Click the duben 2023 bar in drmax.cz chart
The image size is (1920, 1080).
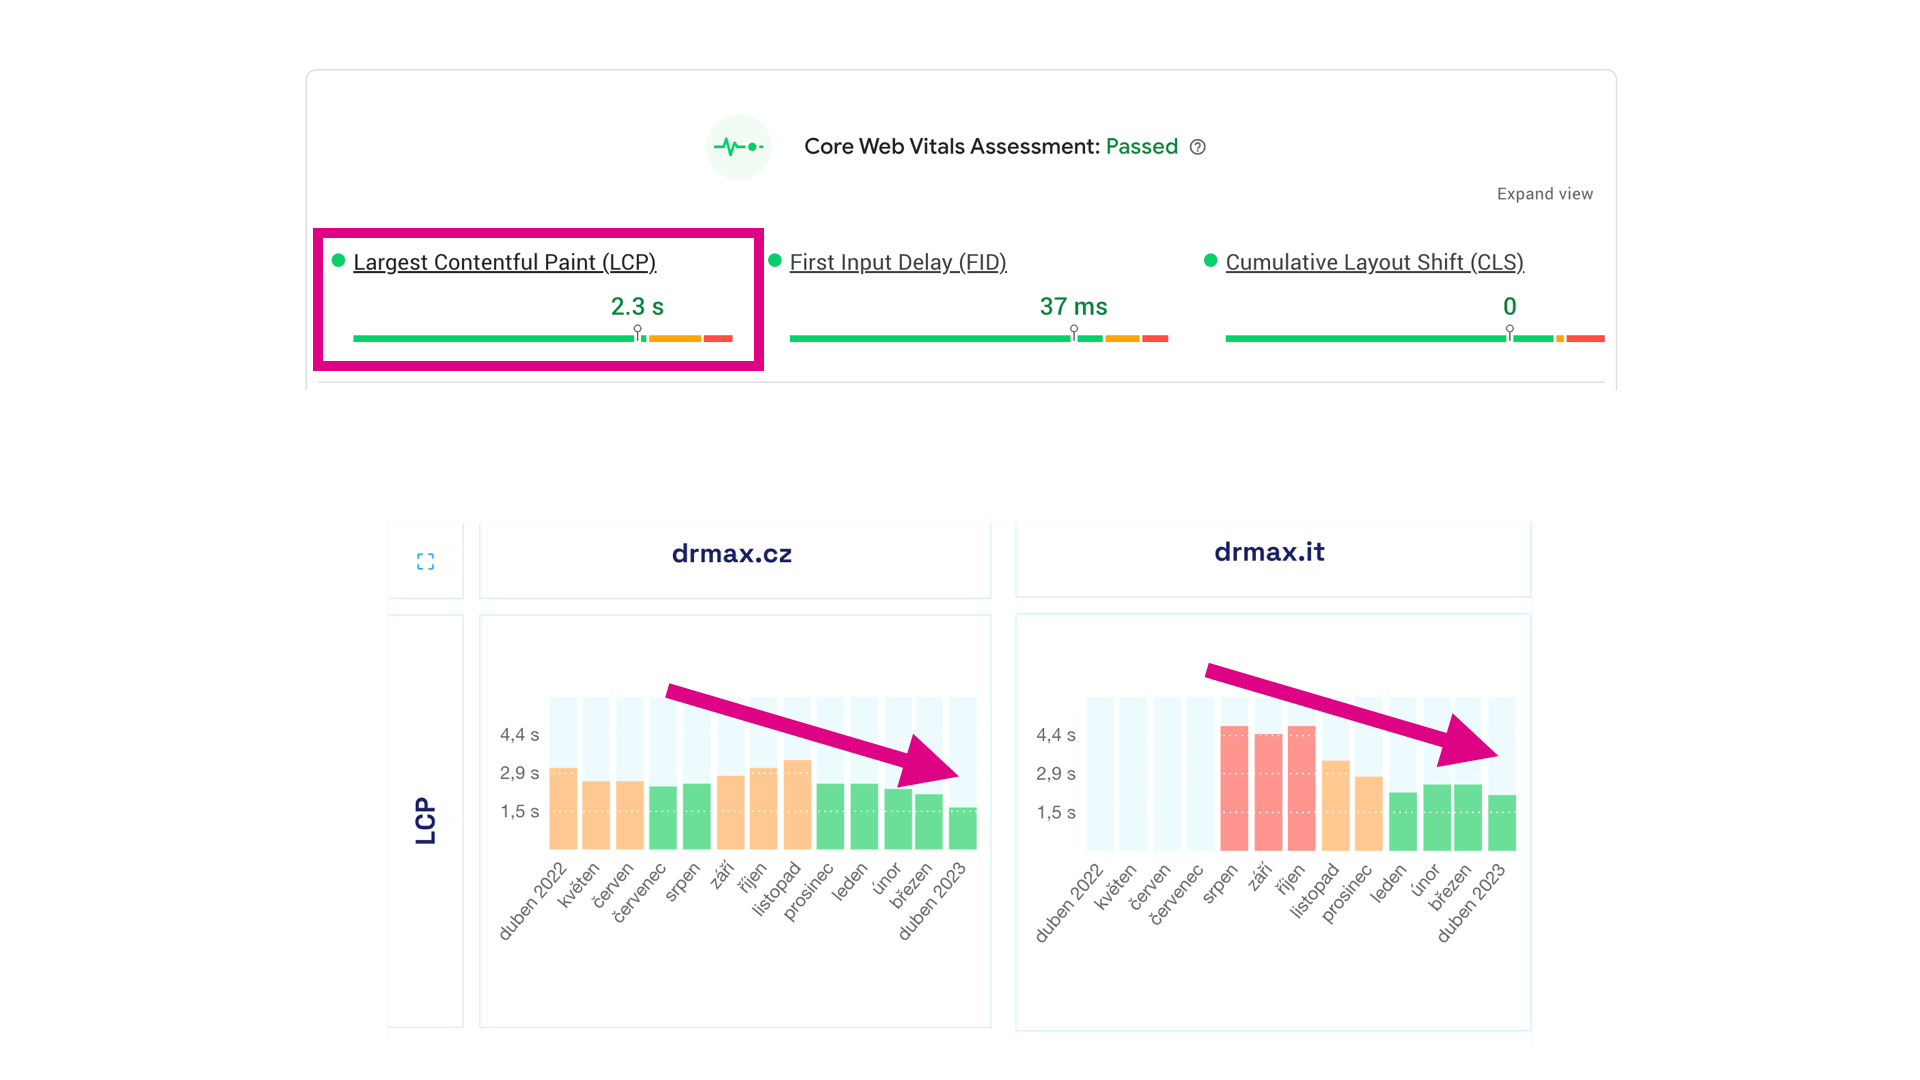click(x=962, y=828)
